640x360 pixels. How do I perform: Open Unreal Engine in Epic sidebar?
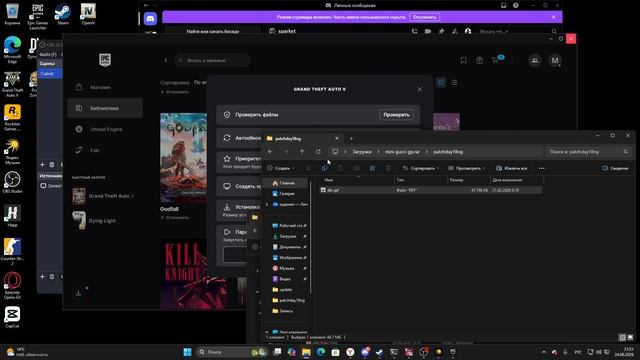click(105, 129)
